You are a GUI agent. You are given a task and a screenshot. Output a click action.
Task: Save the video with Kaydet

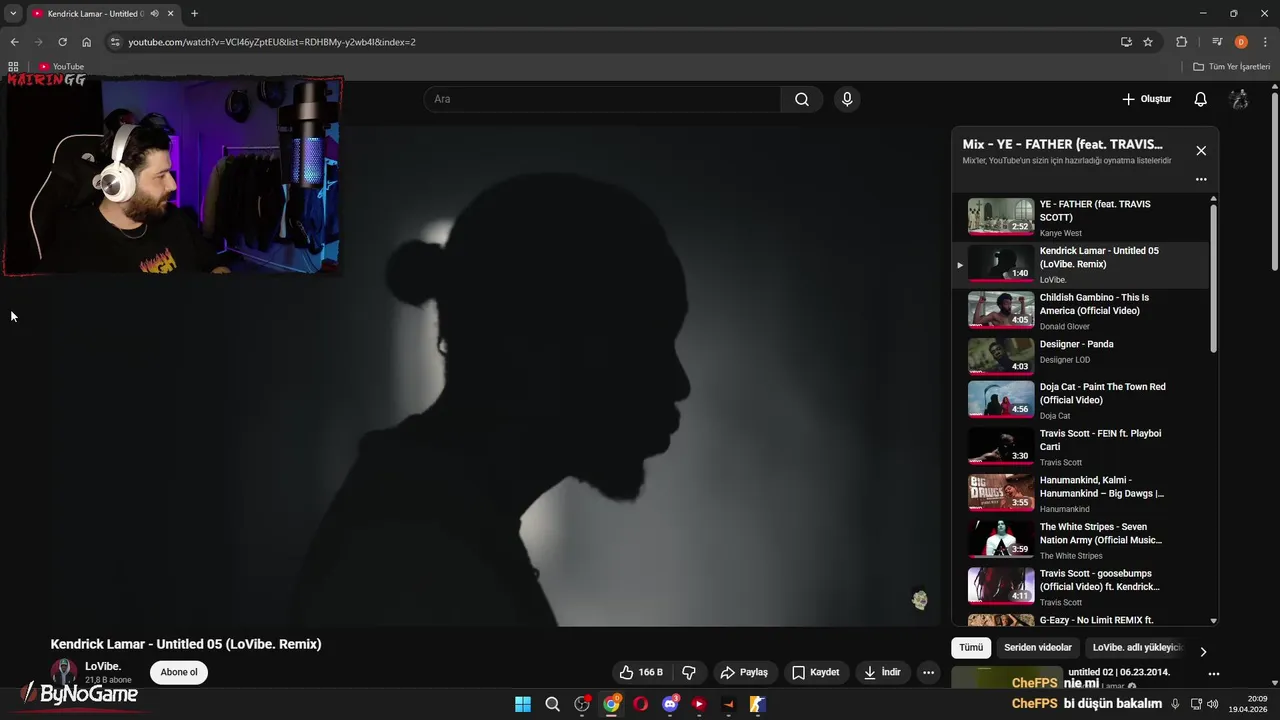(x=816, y=672)
